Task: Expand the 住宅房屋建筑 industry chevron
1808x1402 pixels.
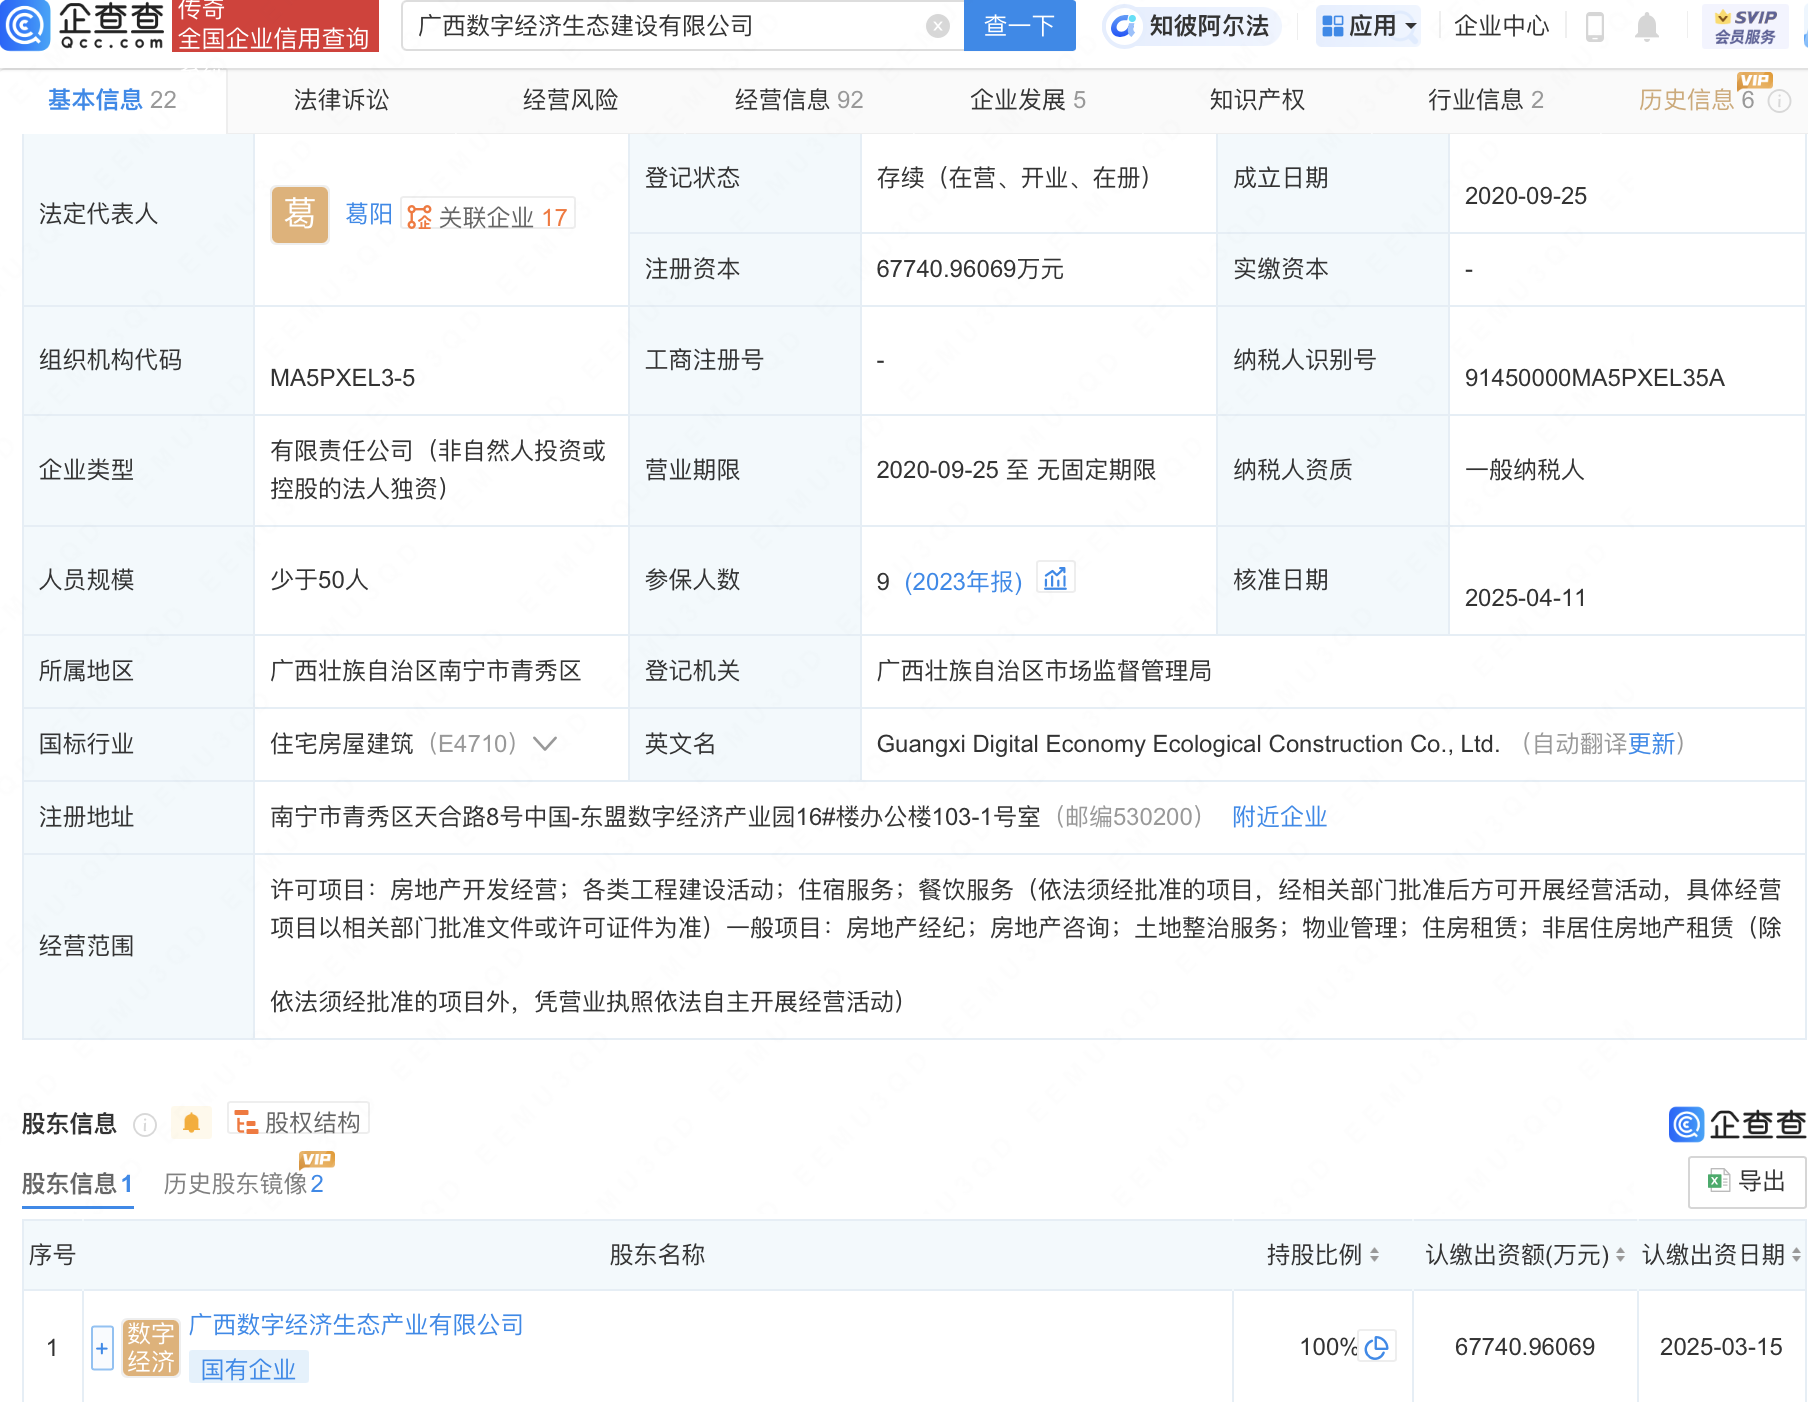Action: pos(545,744)
